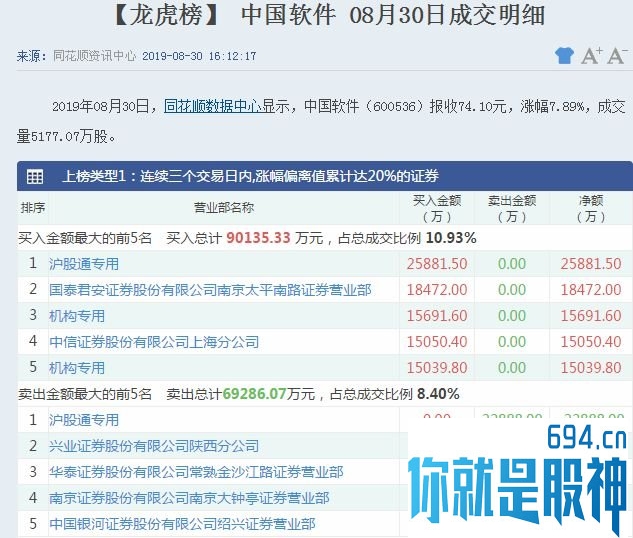This screenshot has height=538, width=633.
Task: Click net amount 15050.40 in 中信证券 row
Action: [591, 342]
